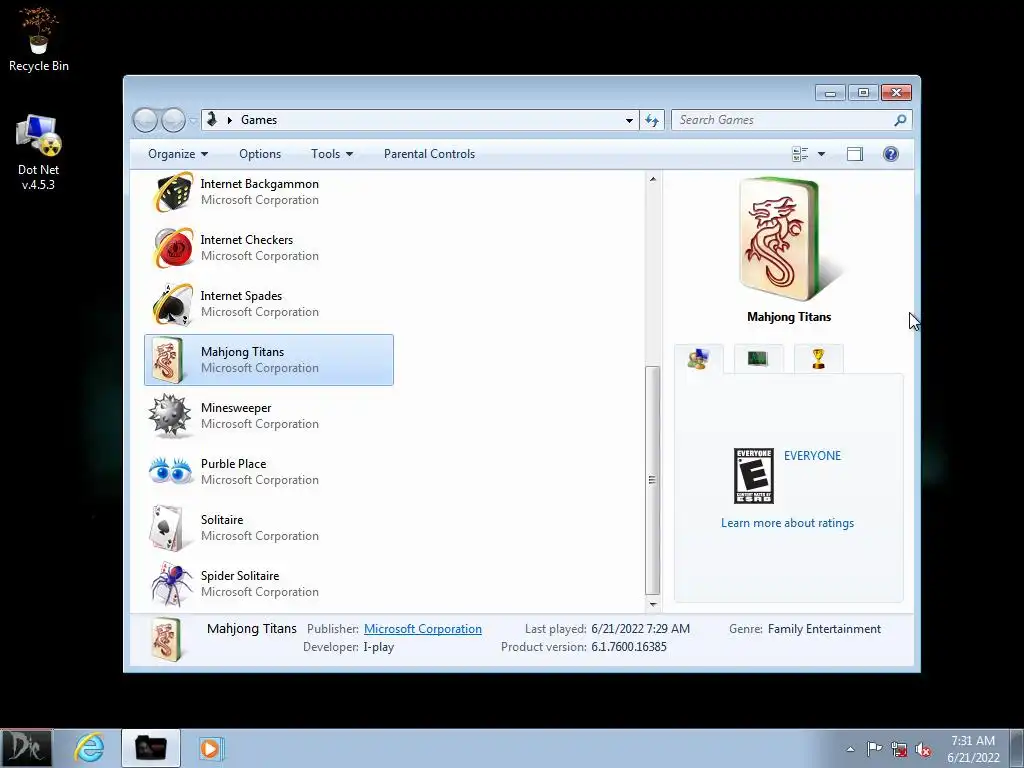Select the Minesweeper text label
Screen dimensions: 1024x768
pos(236,408)
